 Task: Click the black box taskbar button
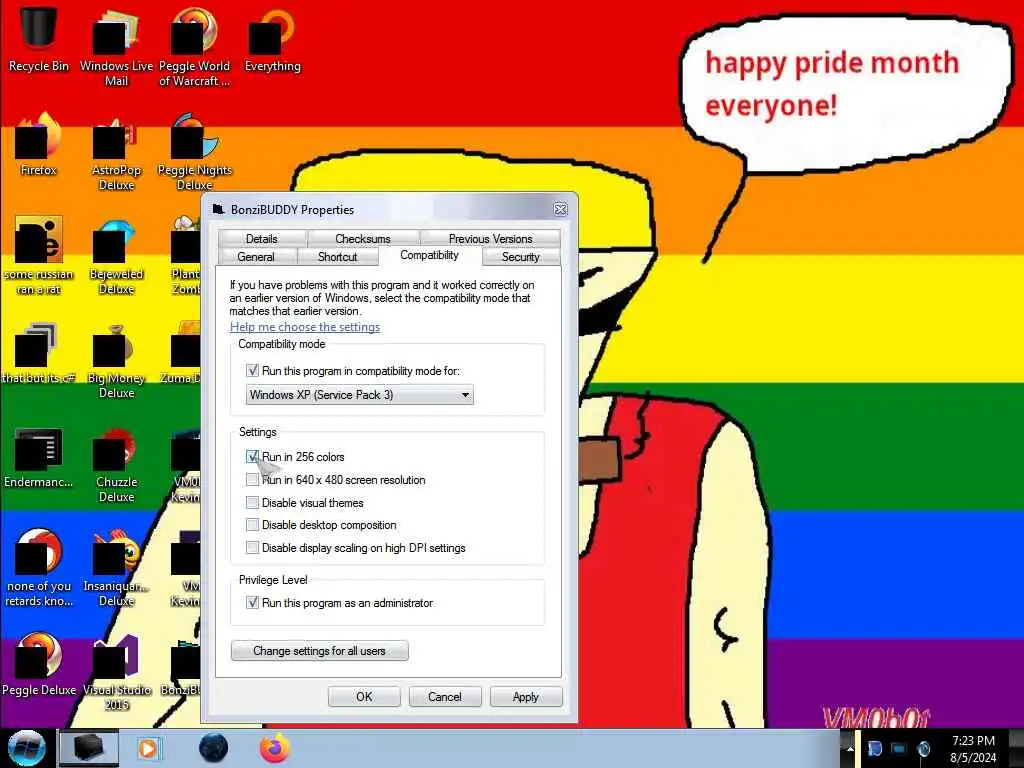pos(89,748)
